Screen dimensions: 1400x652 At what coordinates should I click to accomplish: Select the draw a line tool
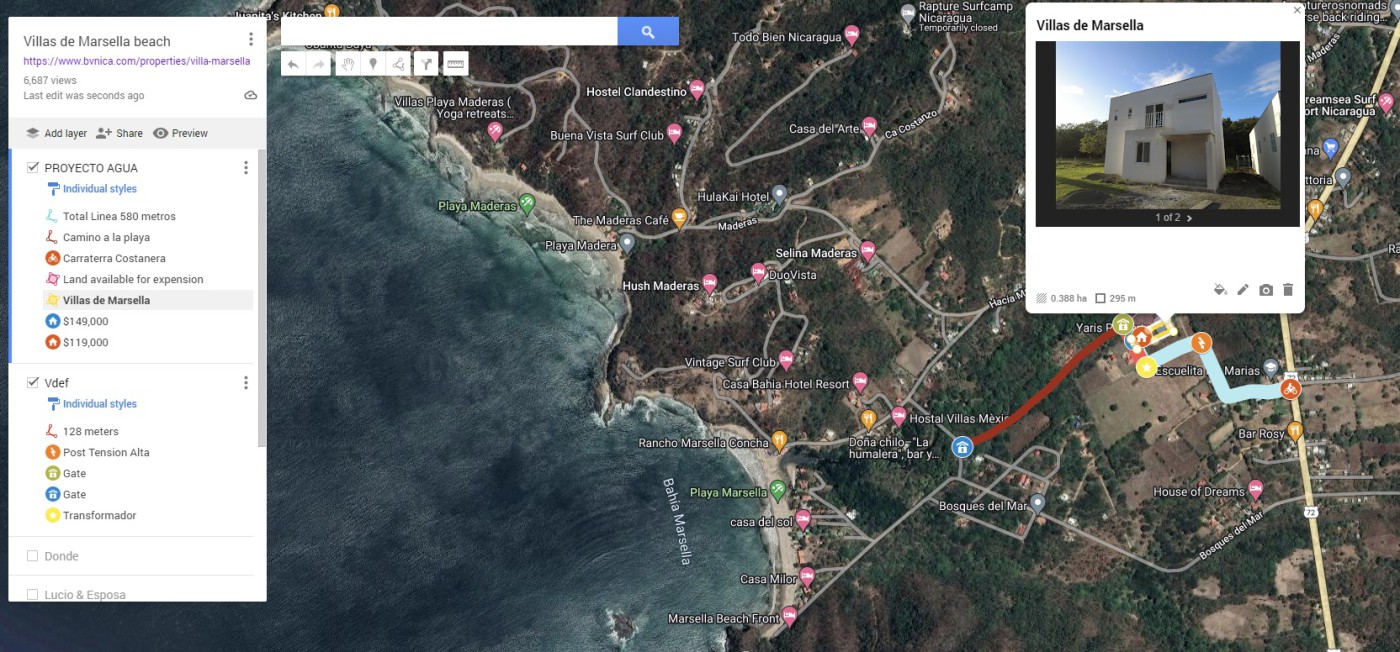click(399, 64)
